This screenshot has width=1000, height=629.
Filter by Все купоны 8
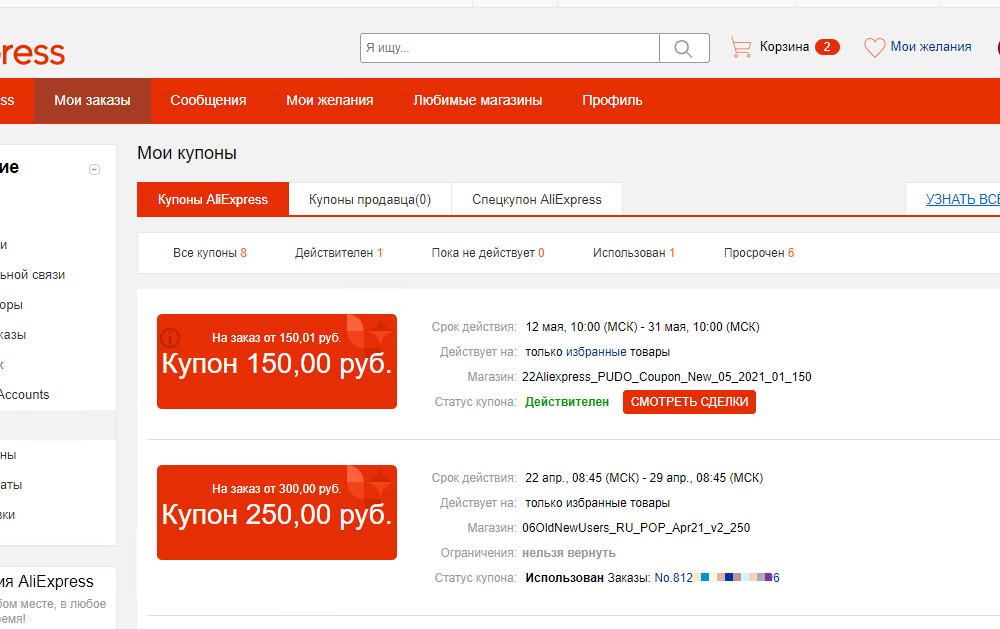pyautogui.click(x=210, y=253)
